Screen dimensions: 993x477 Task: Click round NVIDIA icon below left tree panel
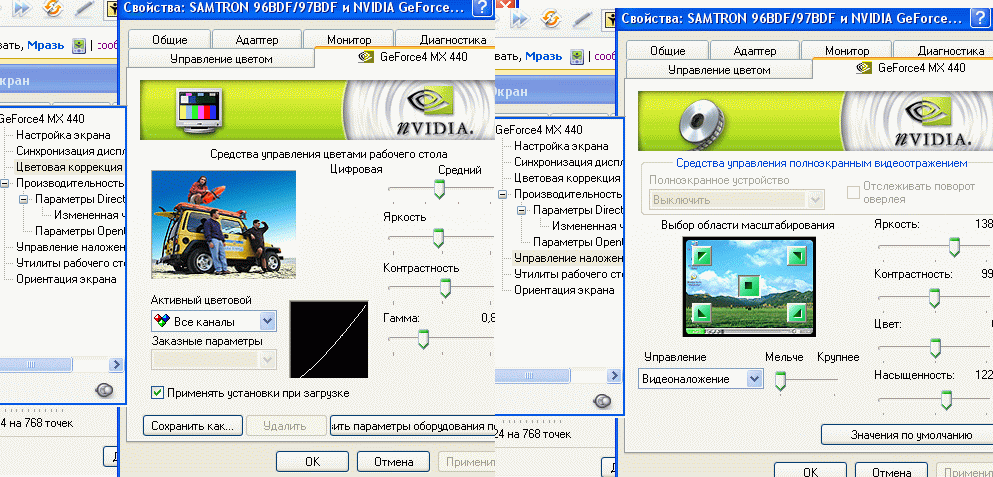(104, 390)
